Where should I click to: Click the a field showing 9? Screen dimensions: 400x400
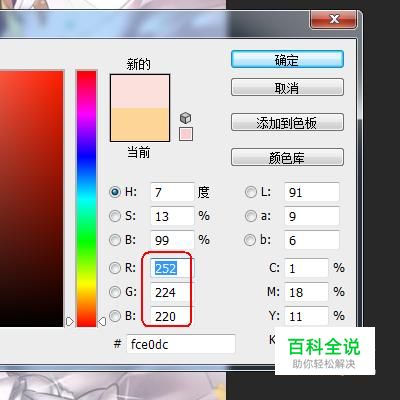coord(312,216)
